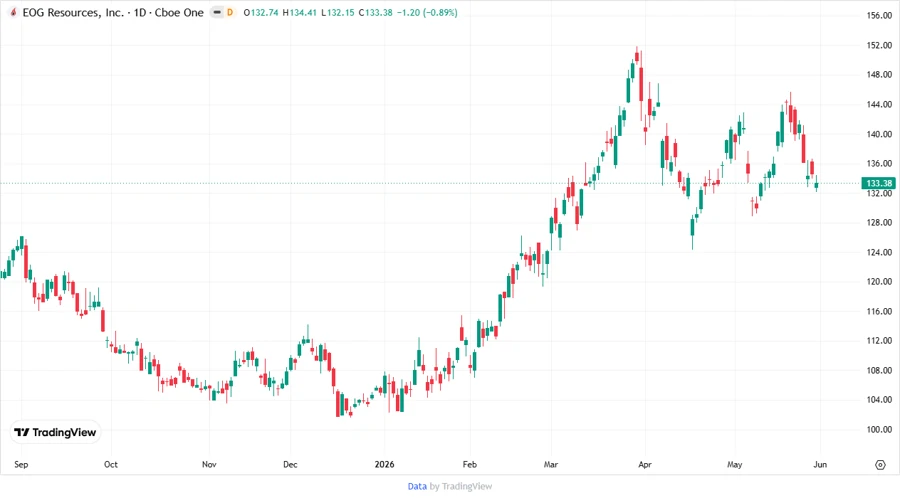Click the Dec label on time axis
Viewport: 900px width, 498px height.
coord(290,464)
